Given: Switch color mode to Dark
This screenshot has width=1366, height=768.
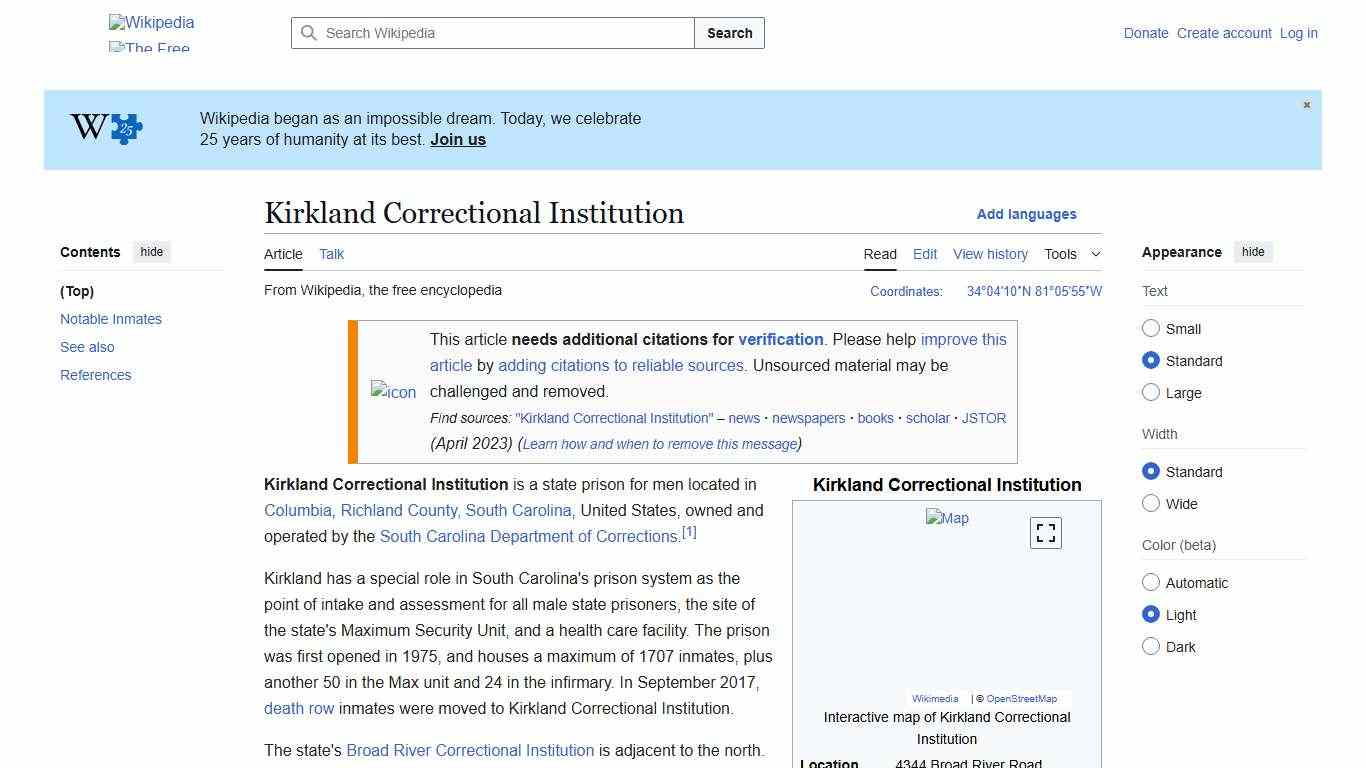Looking at the screenshot, I should (1151, 646).
